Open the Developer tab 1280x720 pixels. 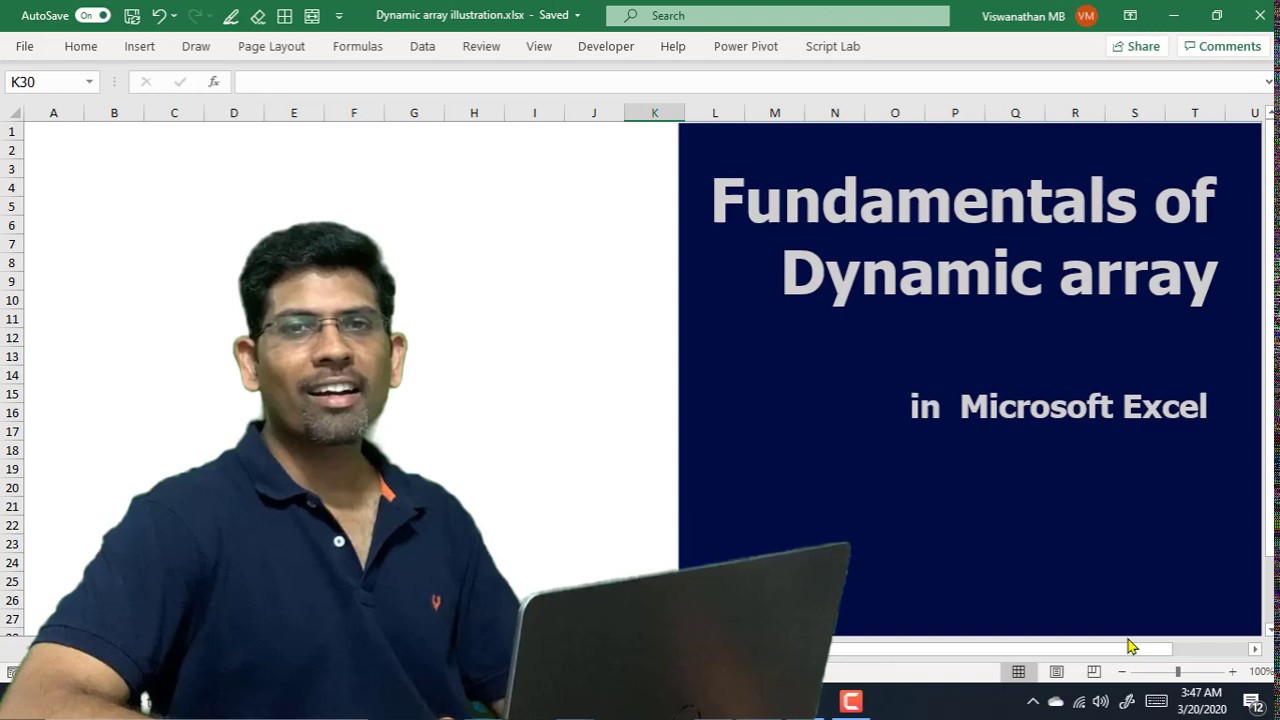click(606, 46)
